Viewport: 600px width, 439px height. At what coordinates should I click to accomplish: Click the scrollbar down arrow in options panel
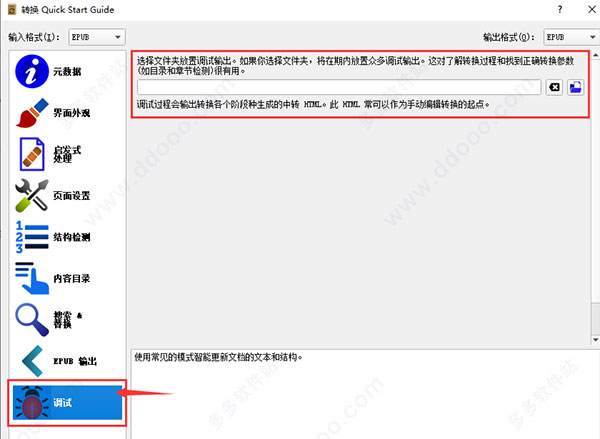click(x=595, y=339)
